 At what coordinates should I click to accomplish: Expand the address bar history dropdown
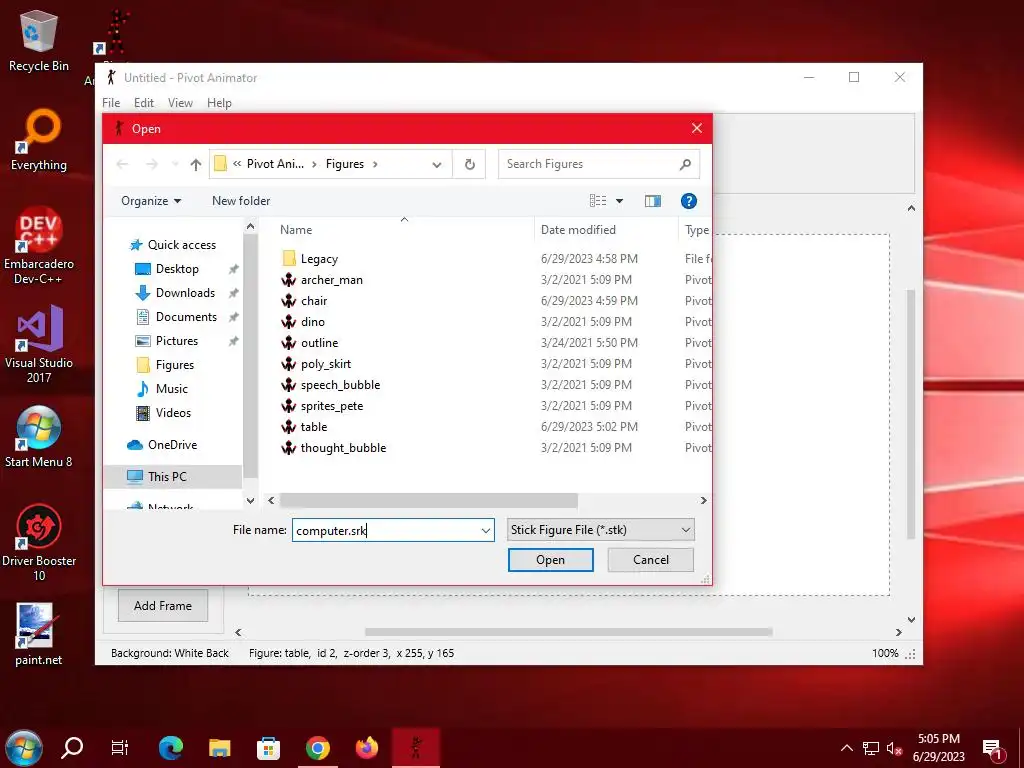point(437,165)
